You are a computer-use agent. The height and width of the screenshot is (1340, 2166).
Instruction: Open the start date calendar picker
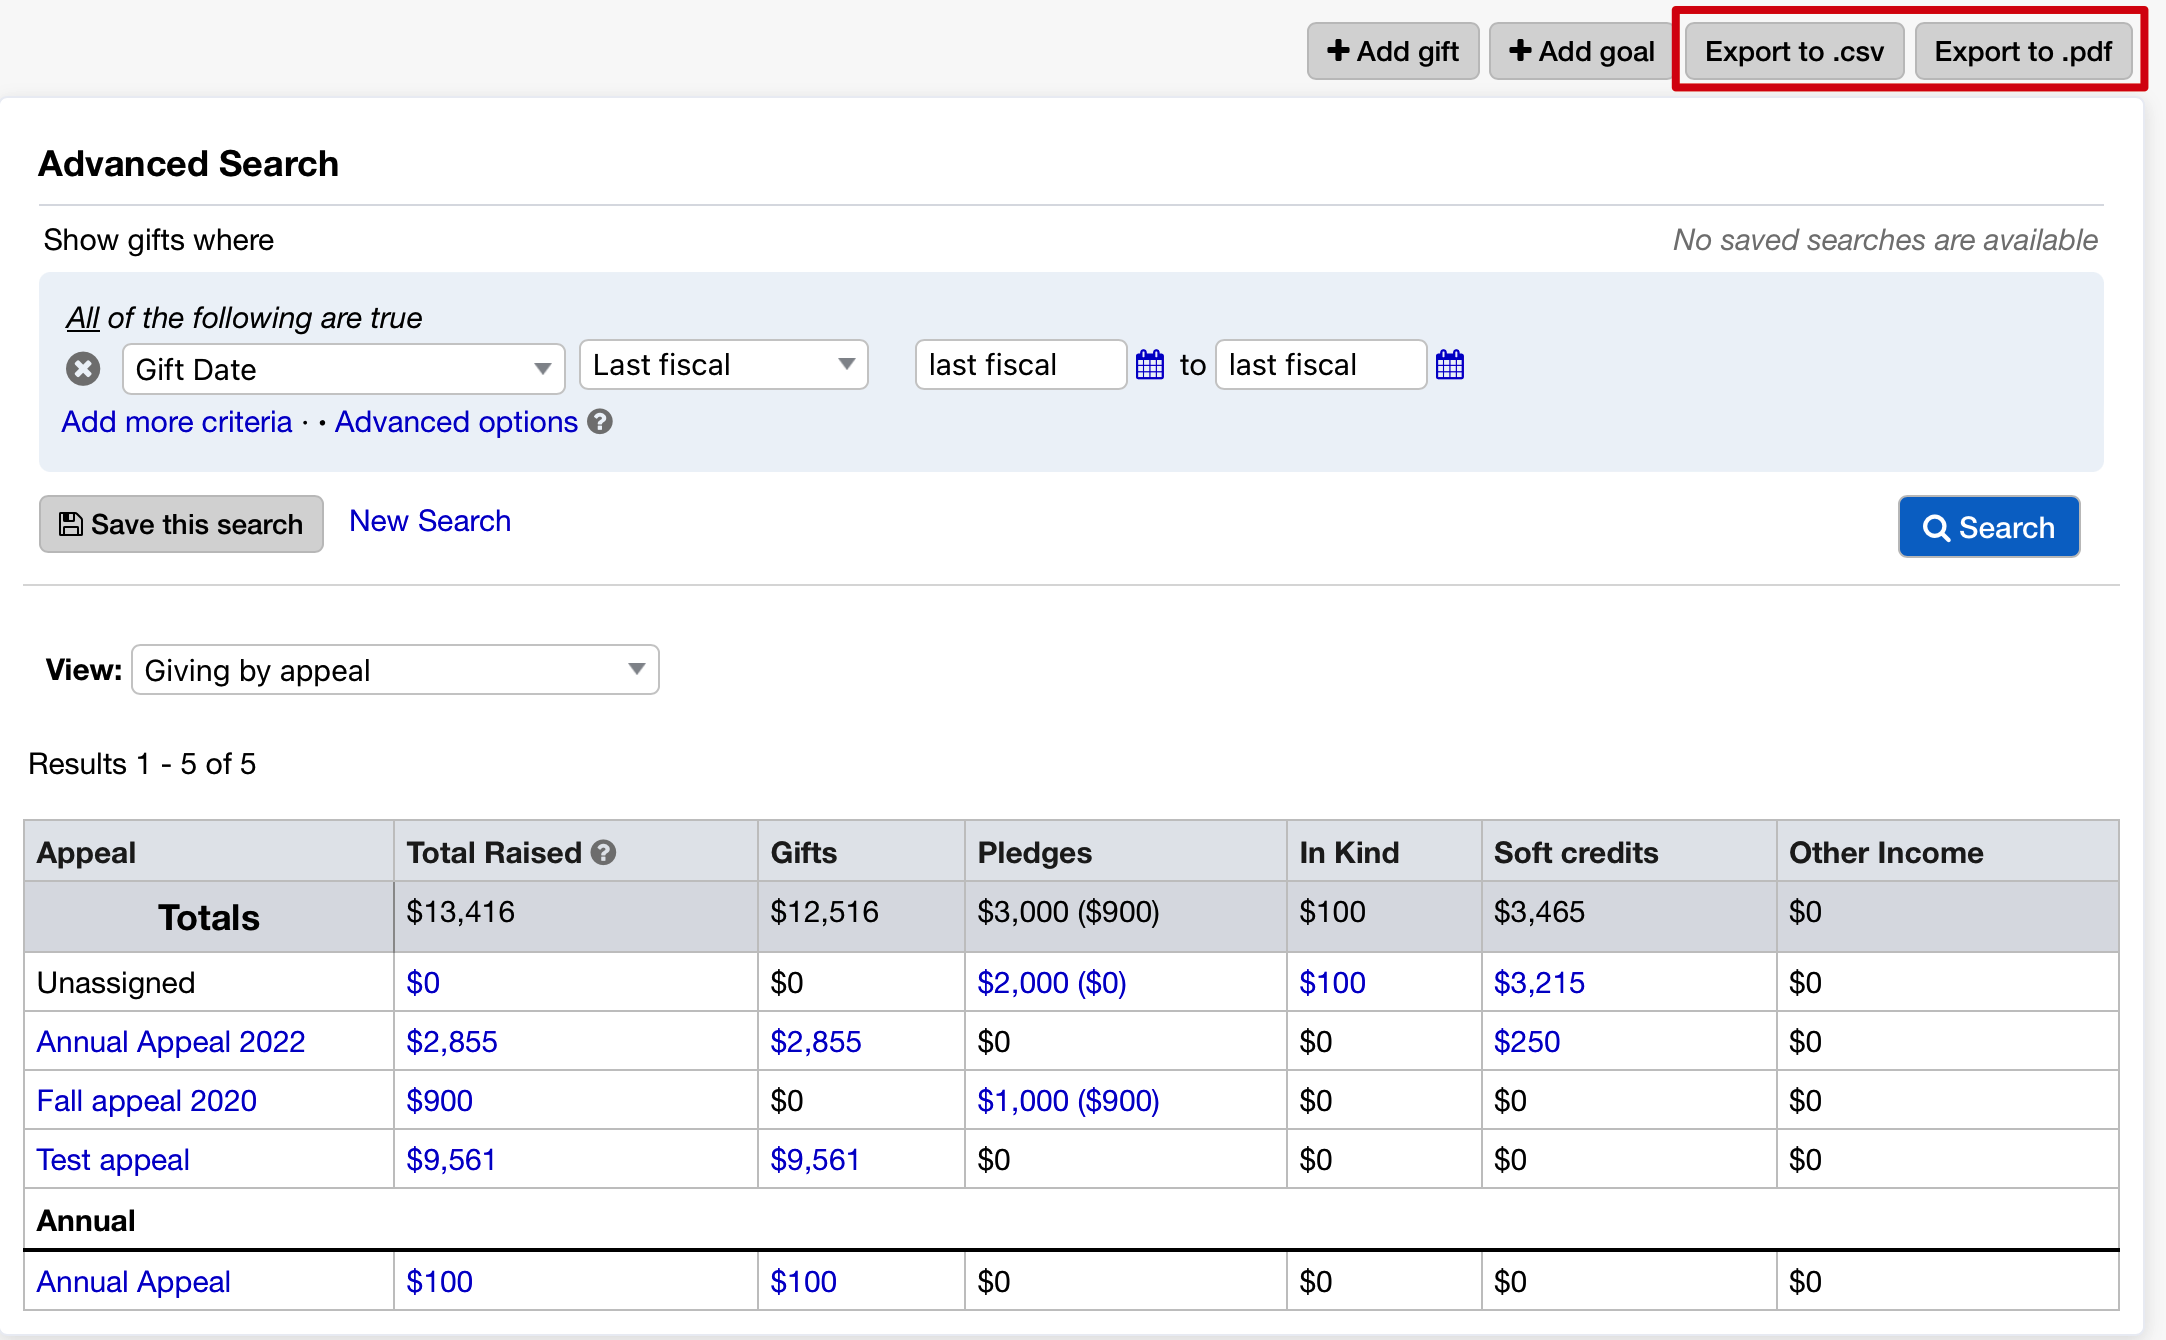(1151, 365)
